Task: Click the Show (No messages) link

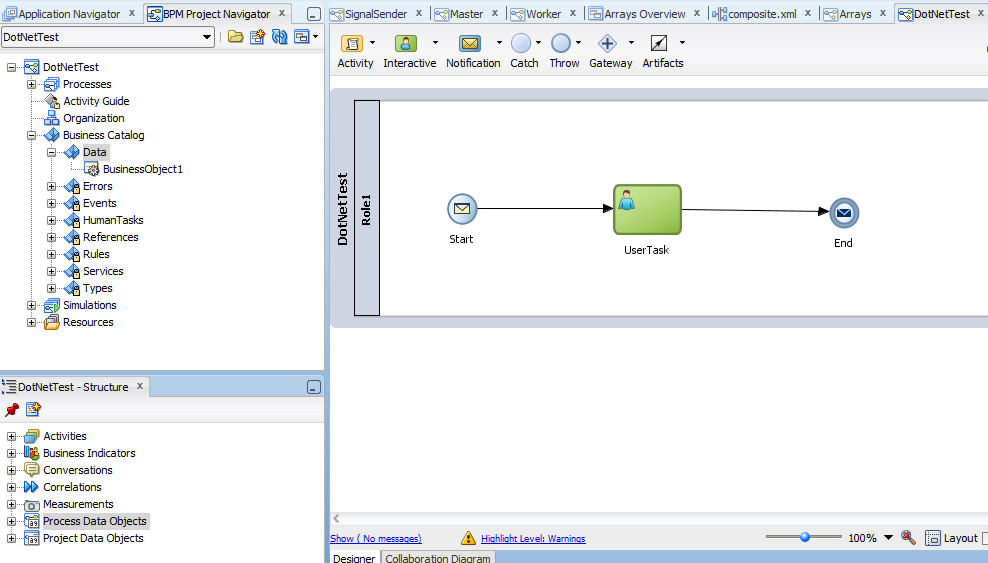Action: pyautogui.click(x=376, y=539)
